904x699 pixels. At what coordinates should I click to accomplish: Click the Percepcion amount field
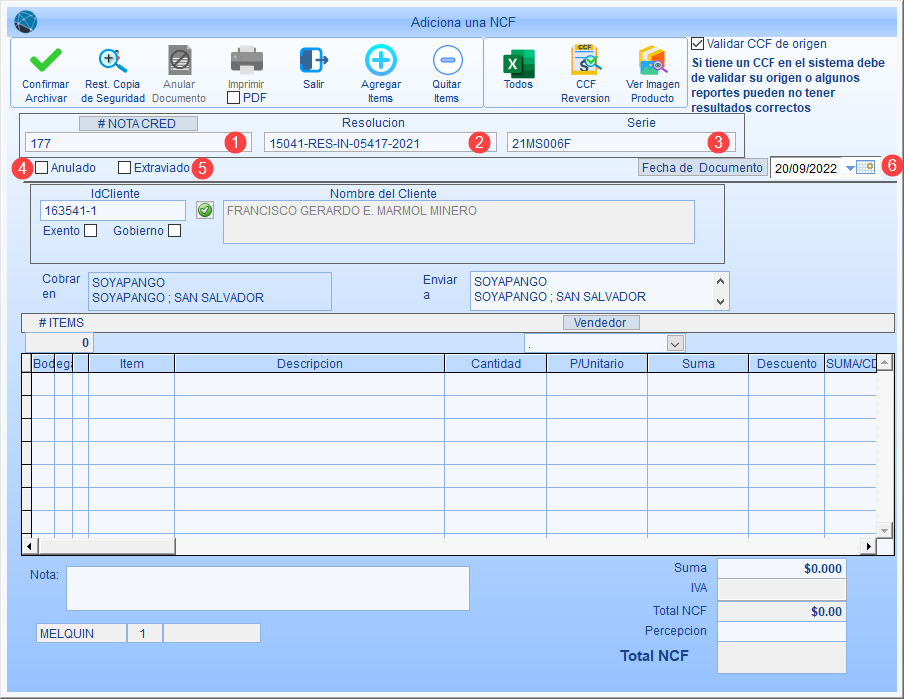tap(781, 631)
